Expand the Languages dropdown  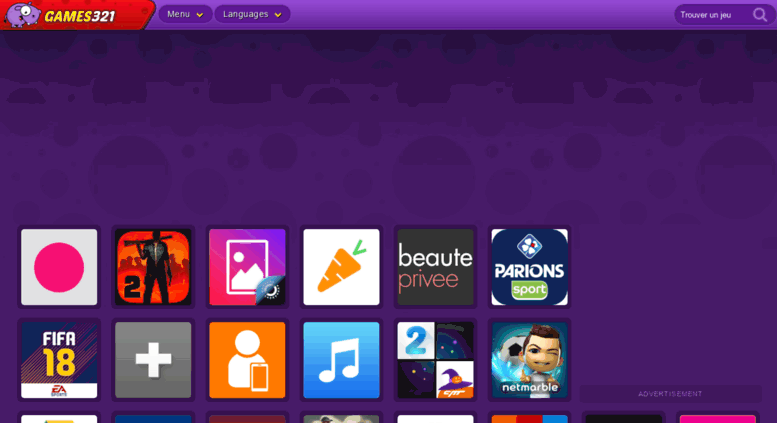click(252, 14)
